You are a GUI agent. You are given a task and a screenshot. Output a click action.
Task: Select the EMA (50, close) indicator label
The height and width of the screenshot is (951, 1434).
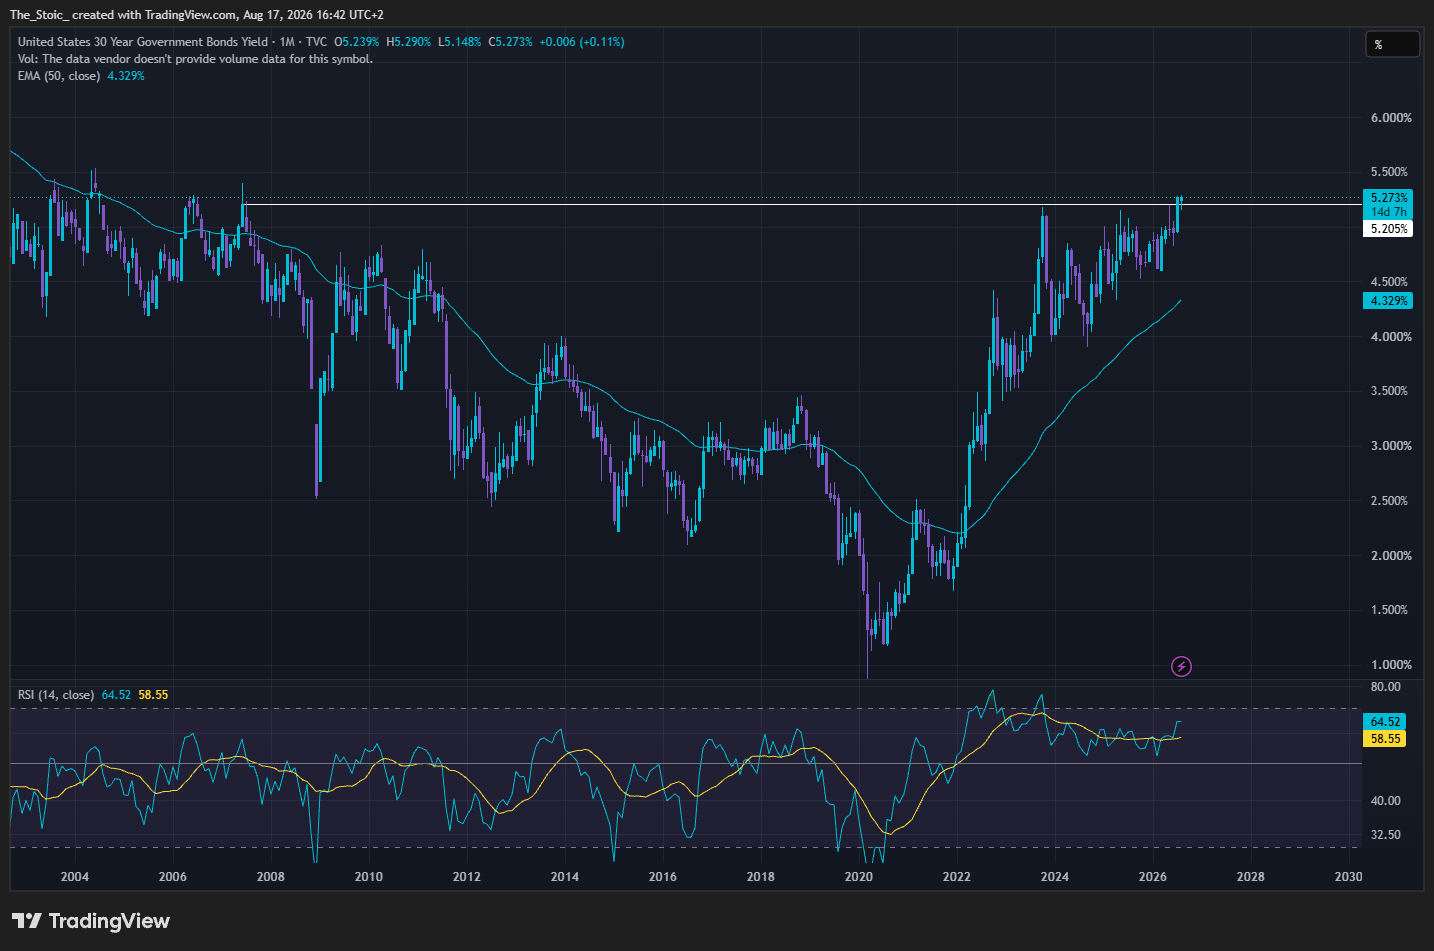point(59,76)
